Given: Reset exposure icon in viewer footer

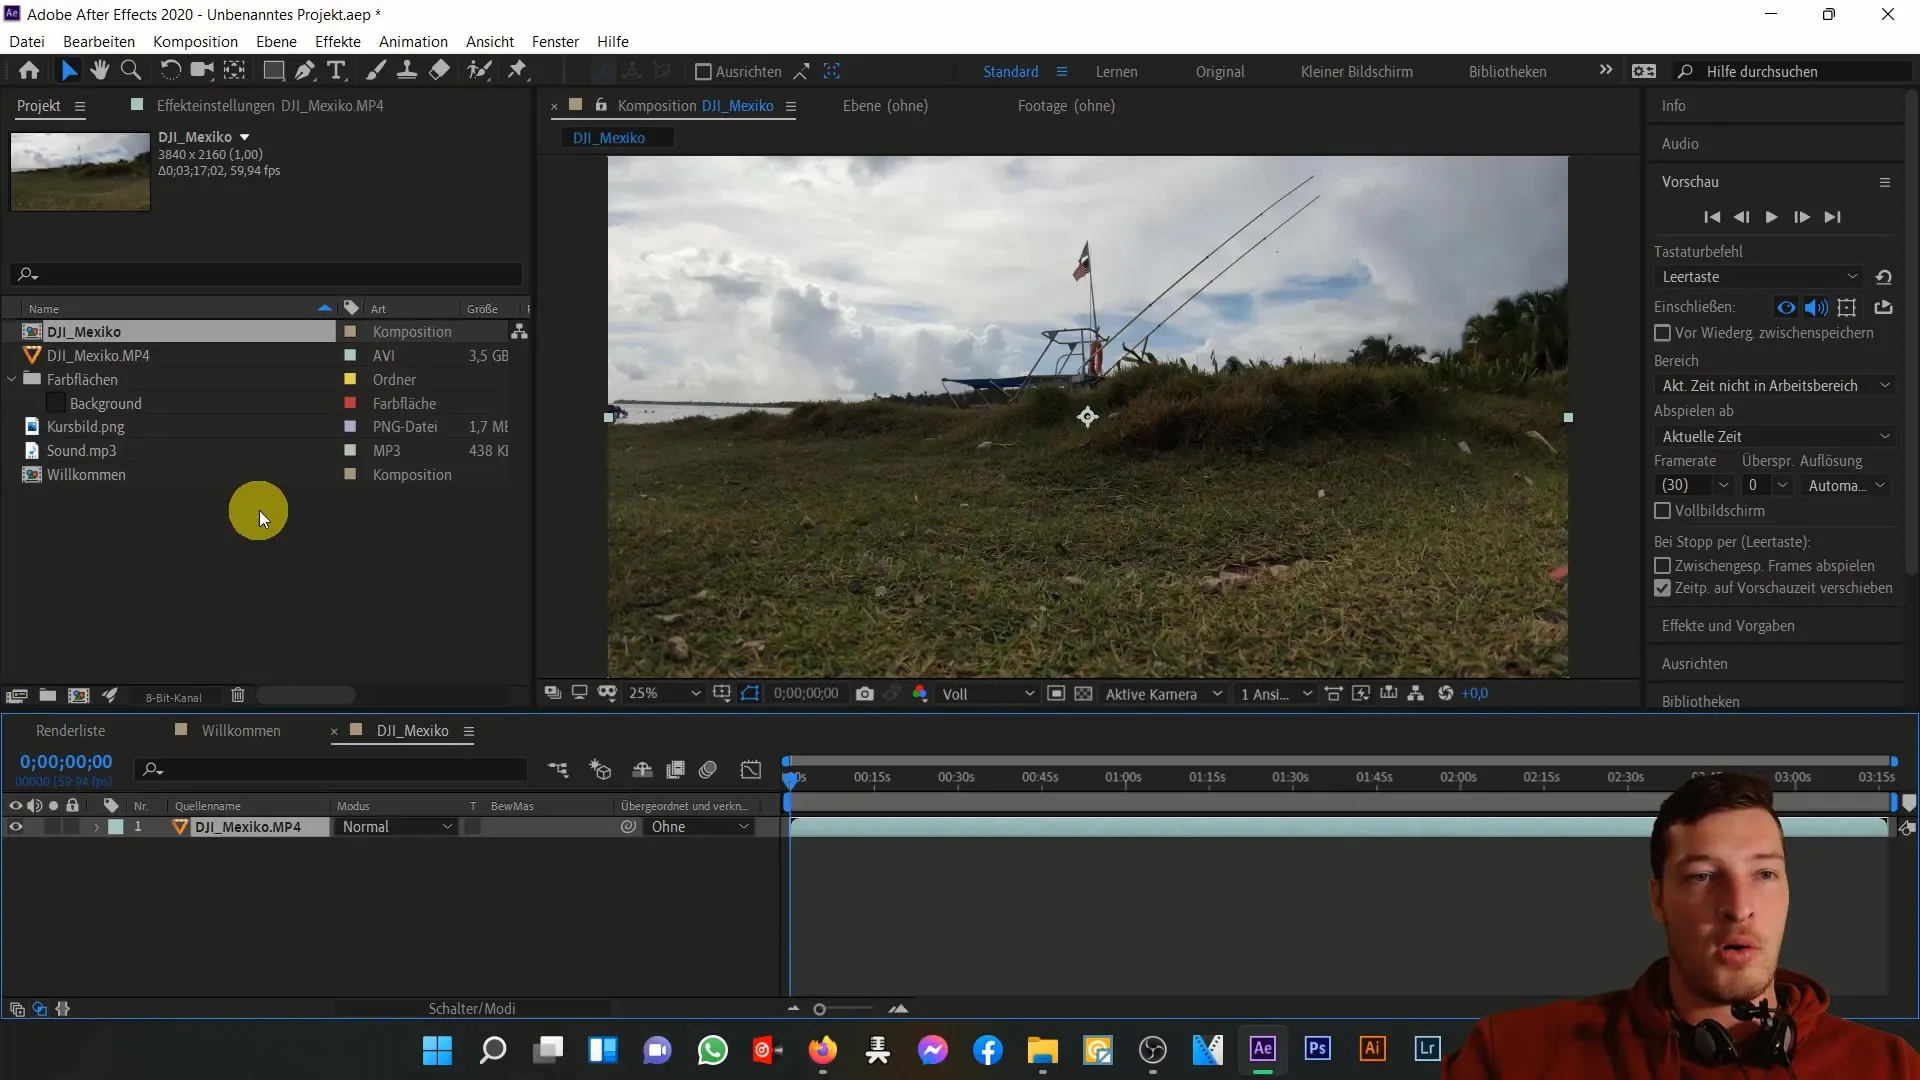Looking at the screenshot, I should coord(1446,694).
